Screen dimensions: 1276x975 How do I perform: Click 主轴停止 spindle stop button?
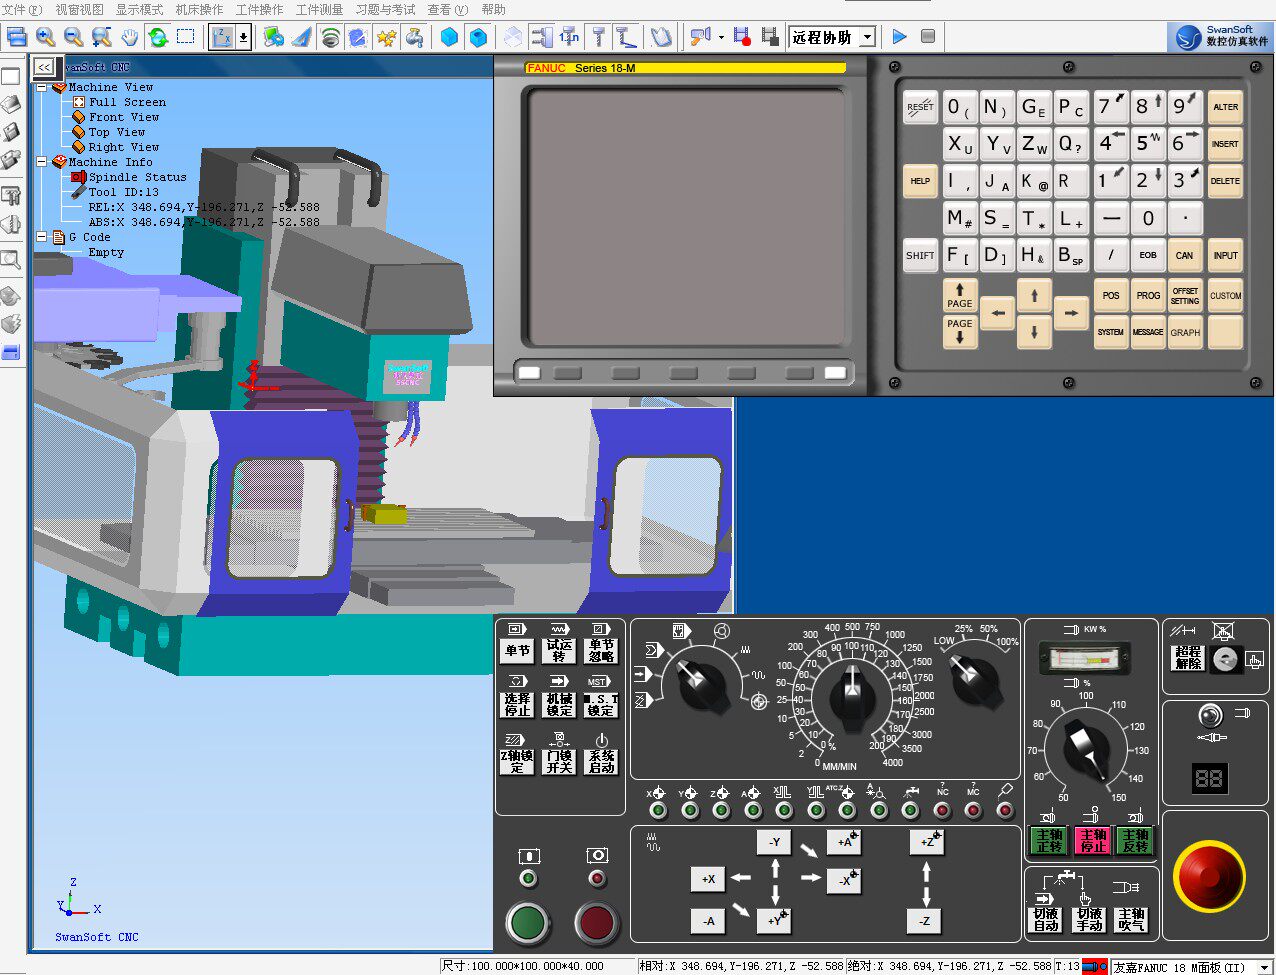coord(1092,841)
